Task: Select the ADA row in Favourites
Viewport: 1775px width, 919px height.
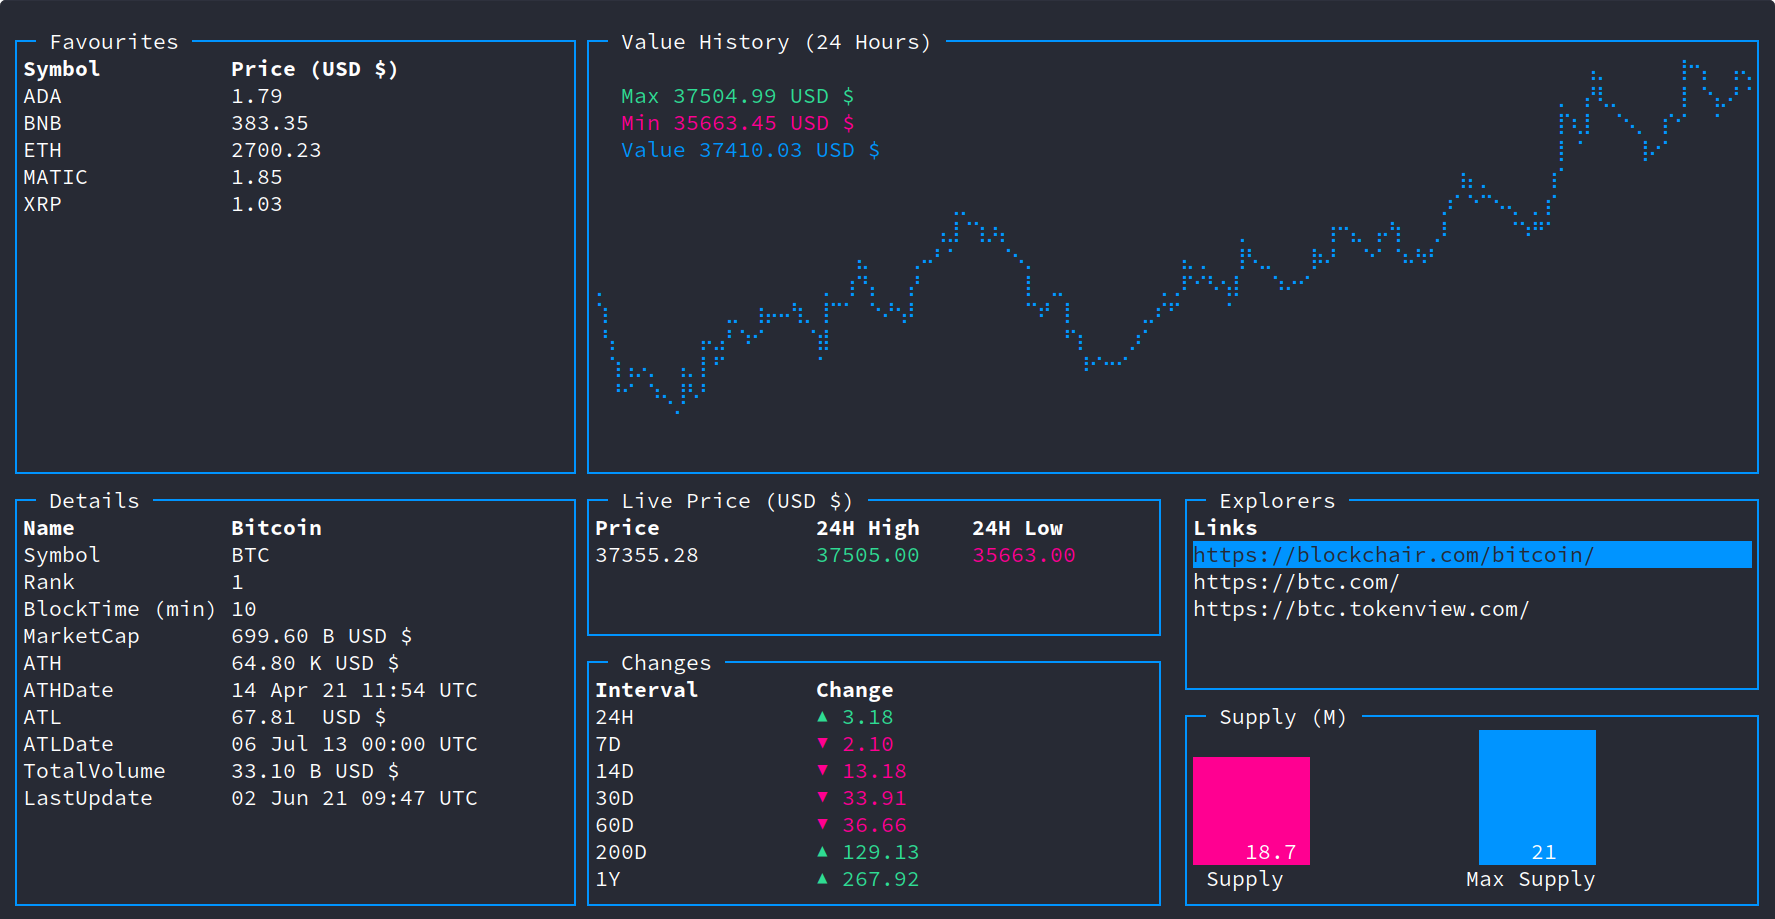Action: click(295, 96)
